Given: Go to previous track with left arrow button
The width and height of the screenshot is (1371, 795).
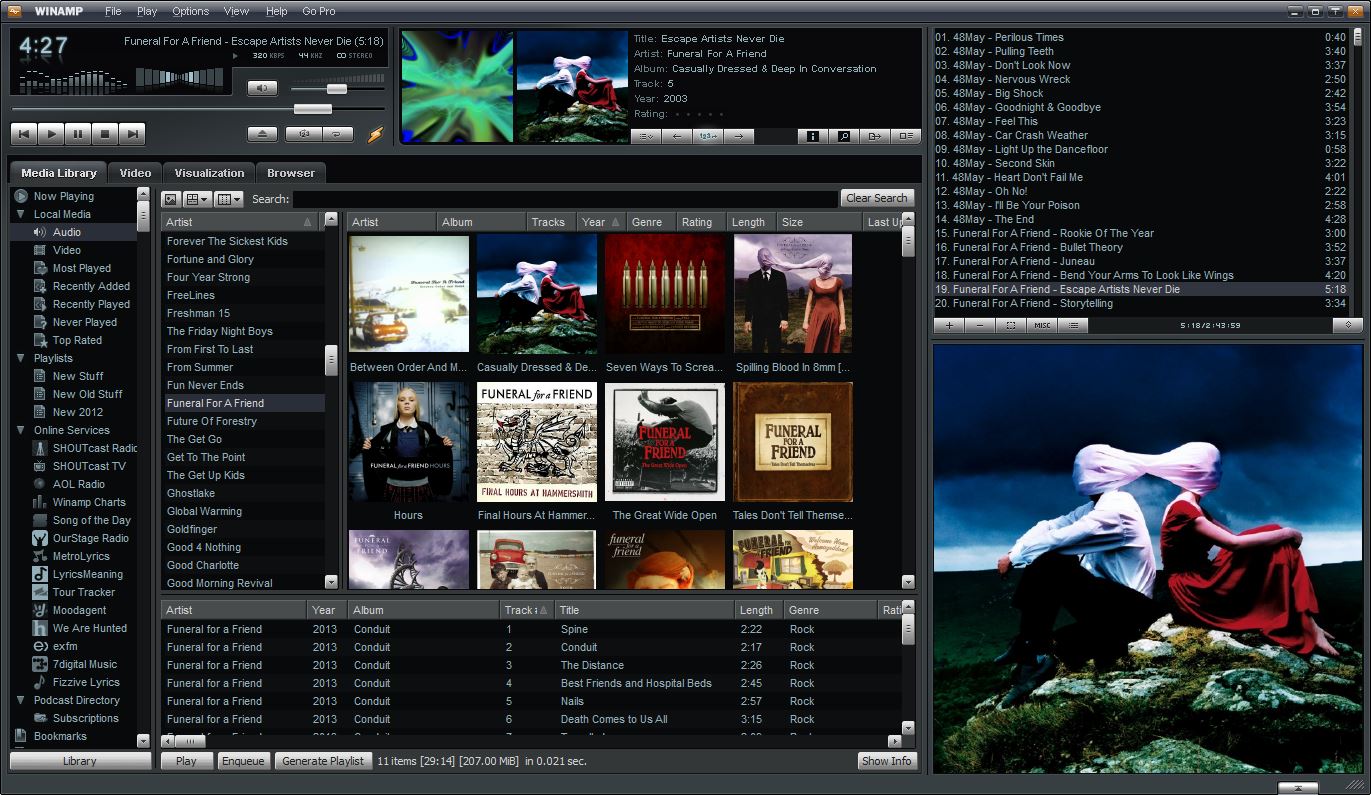Looking at the screenshot, I should pos(677,136).
